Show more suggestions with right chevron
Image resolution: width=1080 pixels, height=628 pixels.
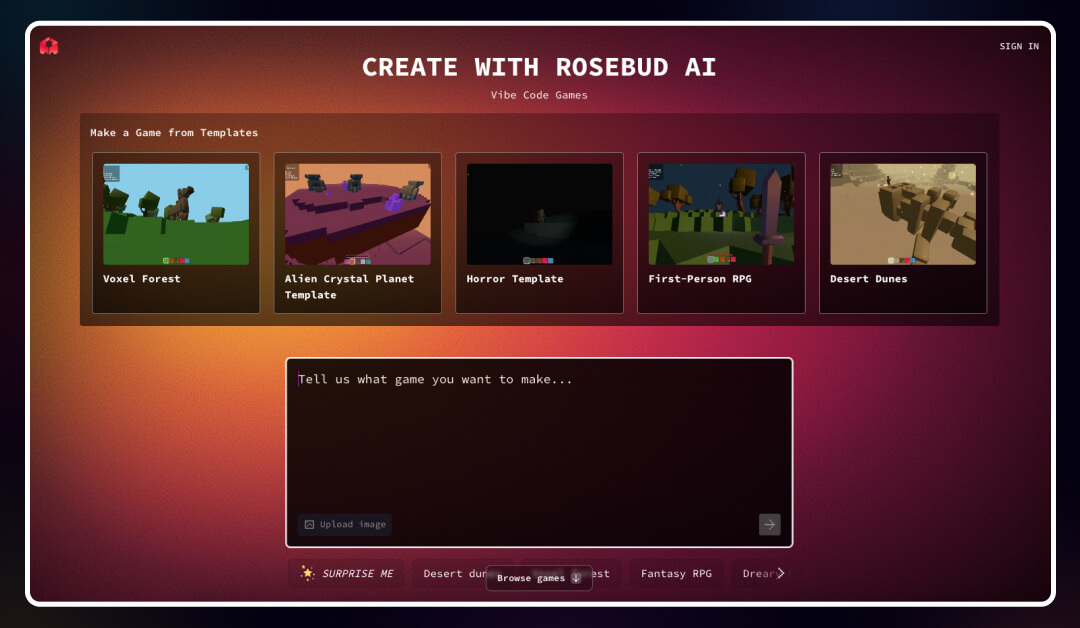(780, 574)
